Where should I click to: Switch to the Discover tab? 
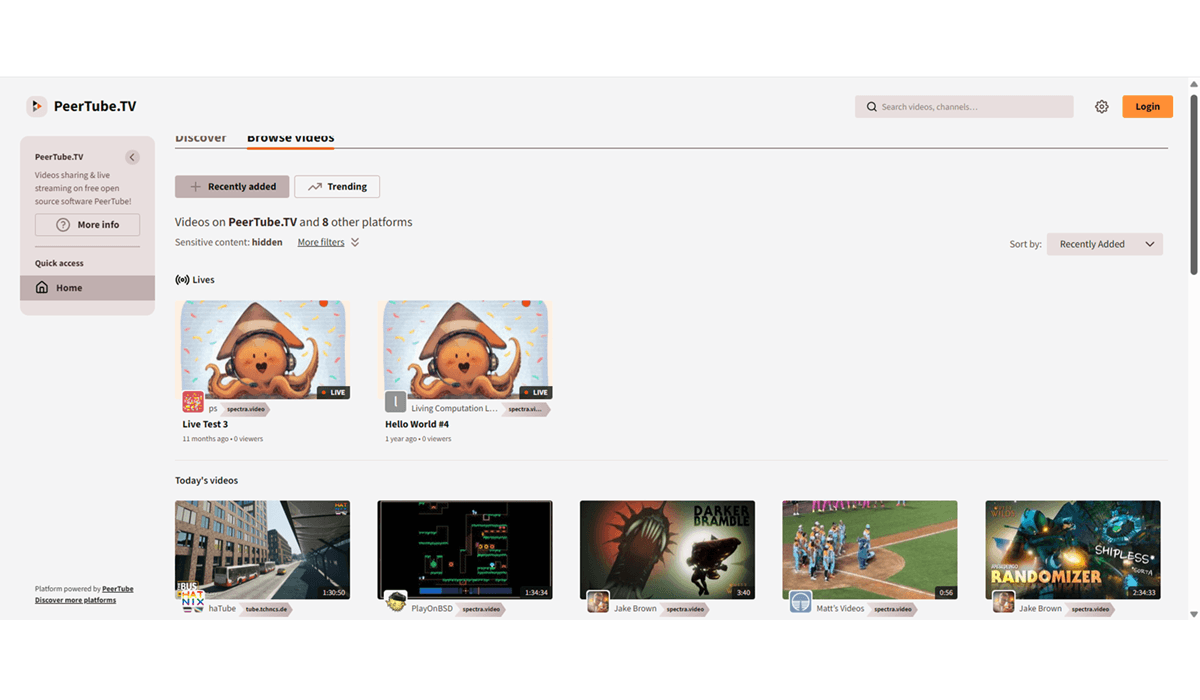[x=201, y=138]
